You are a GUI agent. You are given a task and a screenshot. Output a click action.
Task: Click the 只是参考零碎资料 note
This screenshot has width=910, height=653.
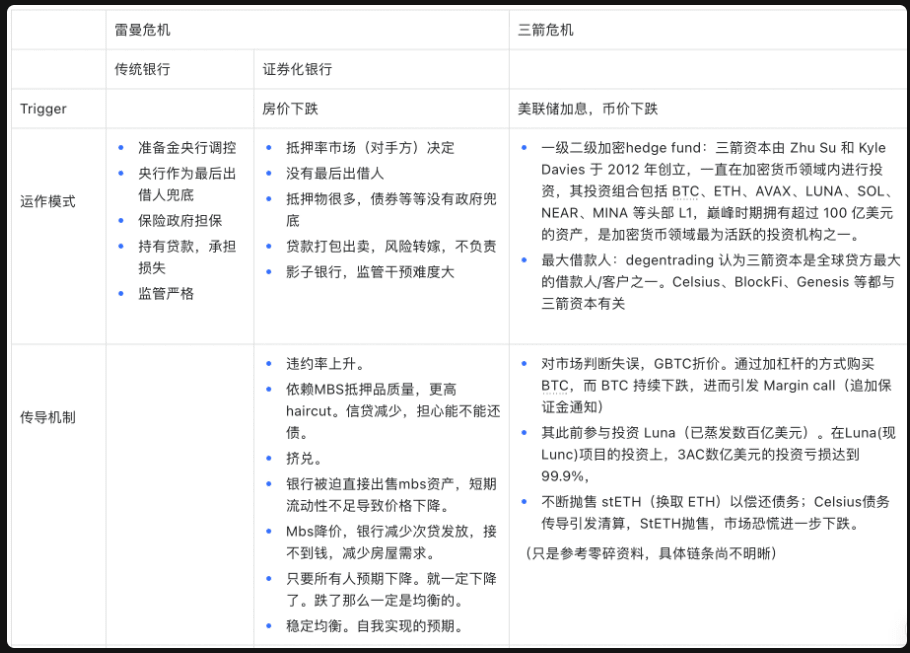click(650, 553)
